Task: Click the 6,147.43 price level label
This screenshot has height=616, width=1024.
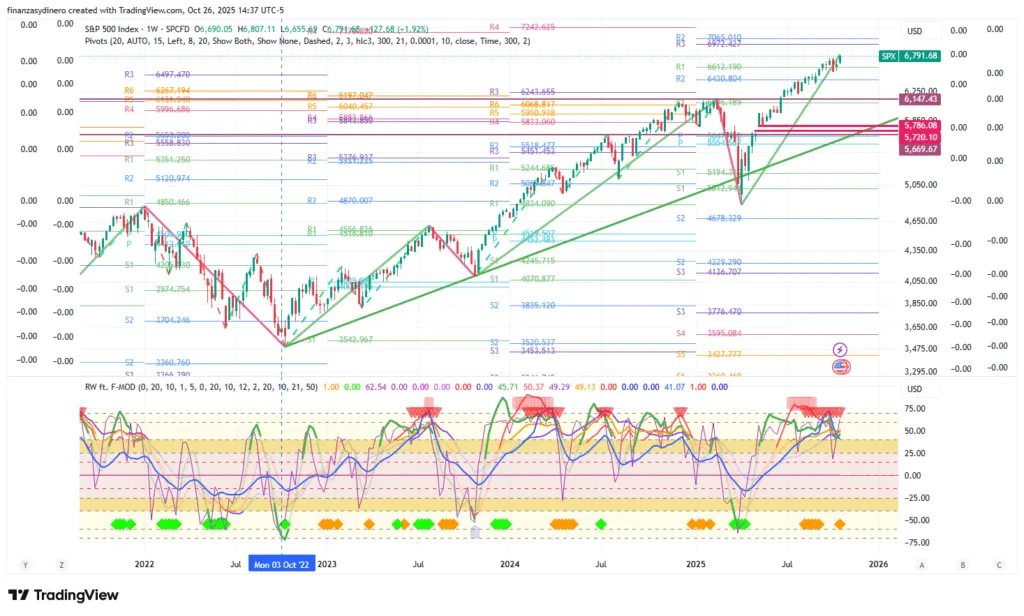Action: click(x=918, y=99)
